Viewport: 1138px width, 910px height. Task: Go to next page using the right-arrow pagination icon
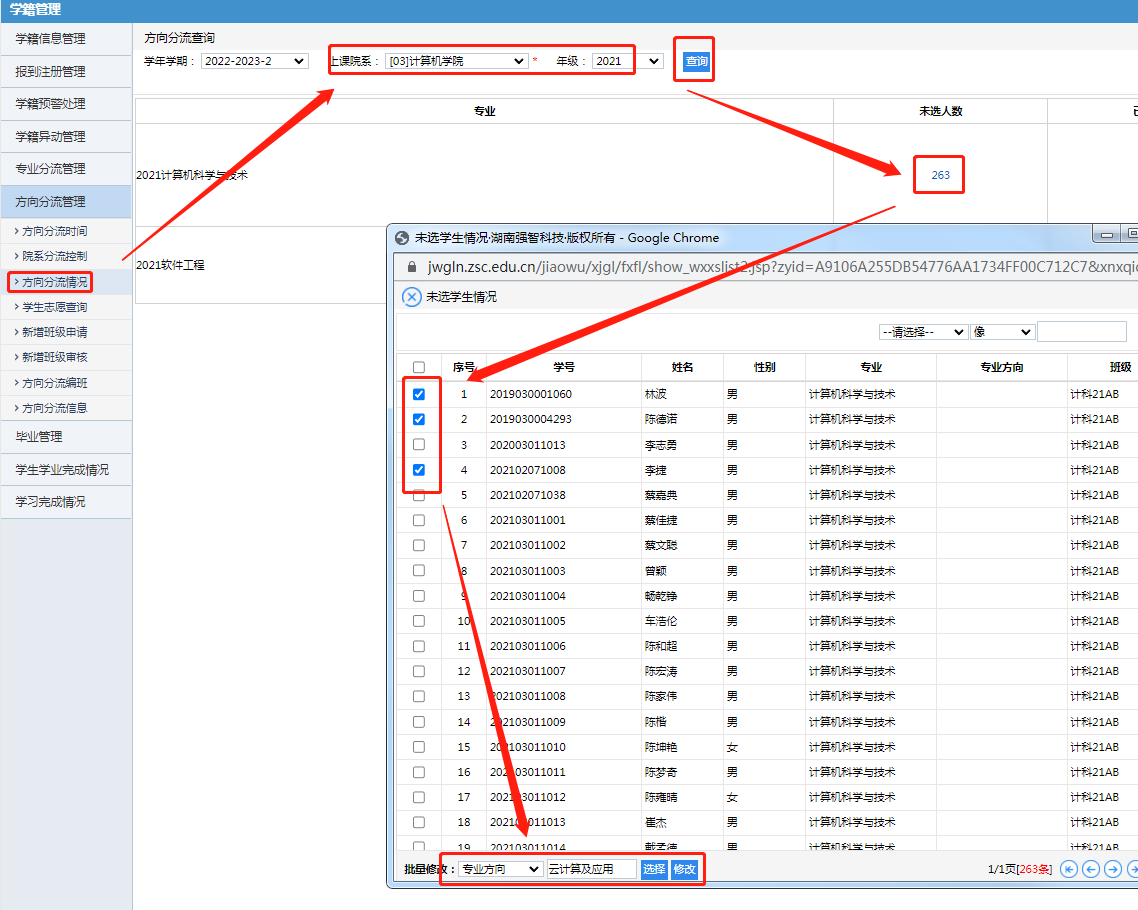[1112, 869]
